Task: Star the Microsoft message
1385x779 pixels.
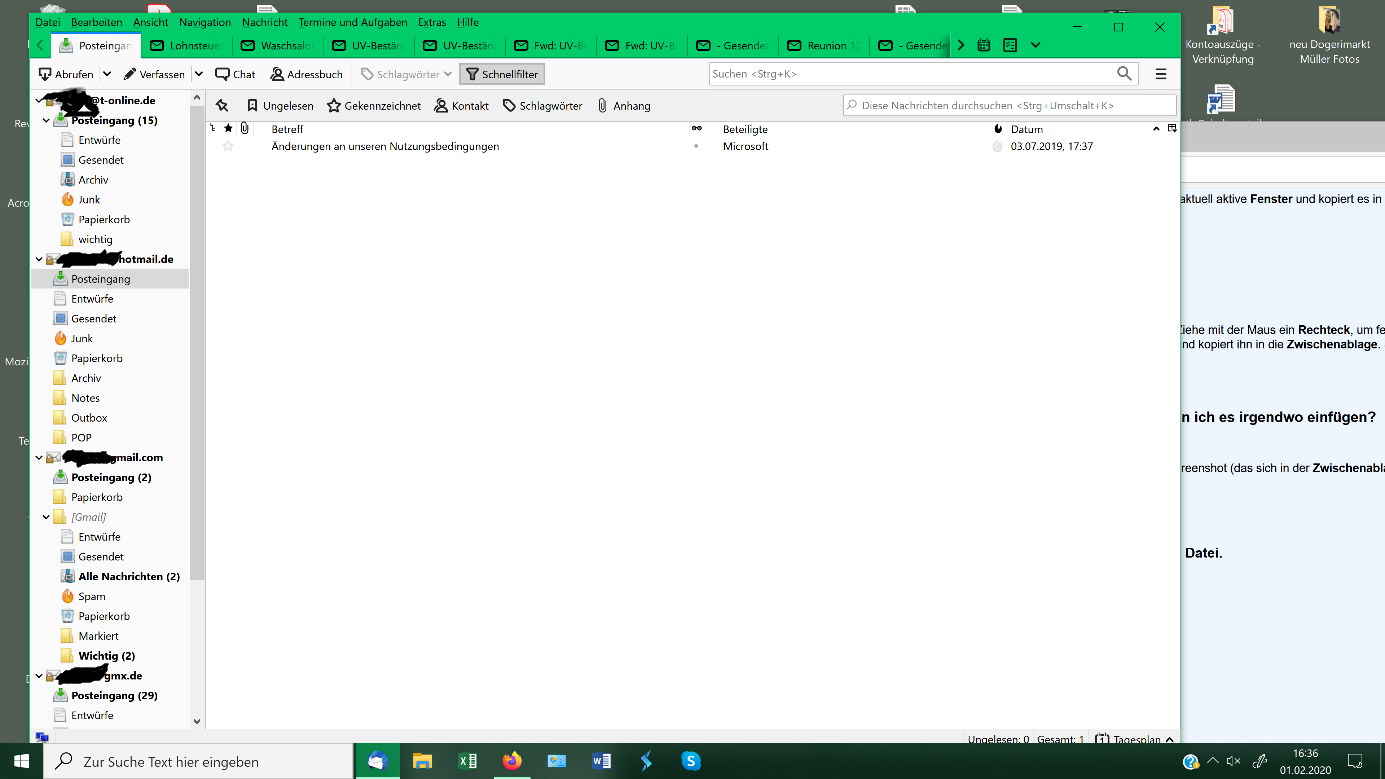Action: point(228,146)
